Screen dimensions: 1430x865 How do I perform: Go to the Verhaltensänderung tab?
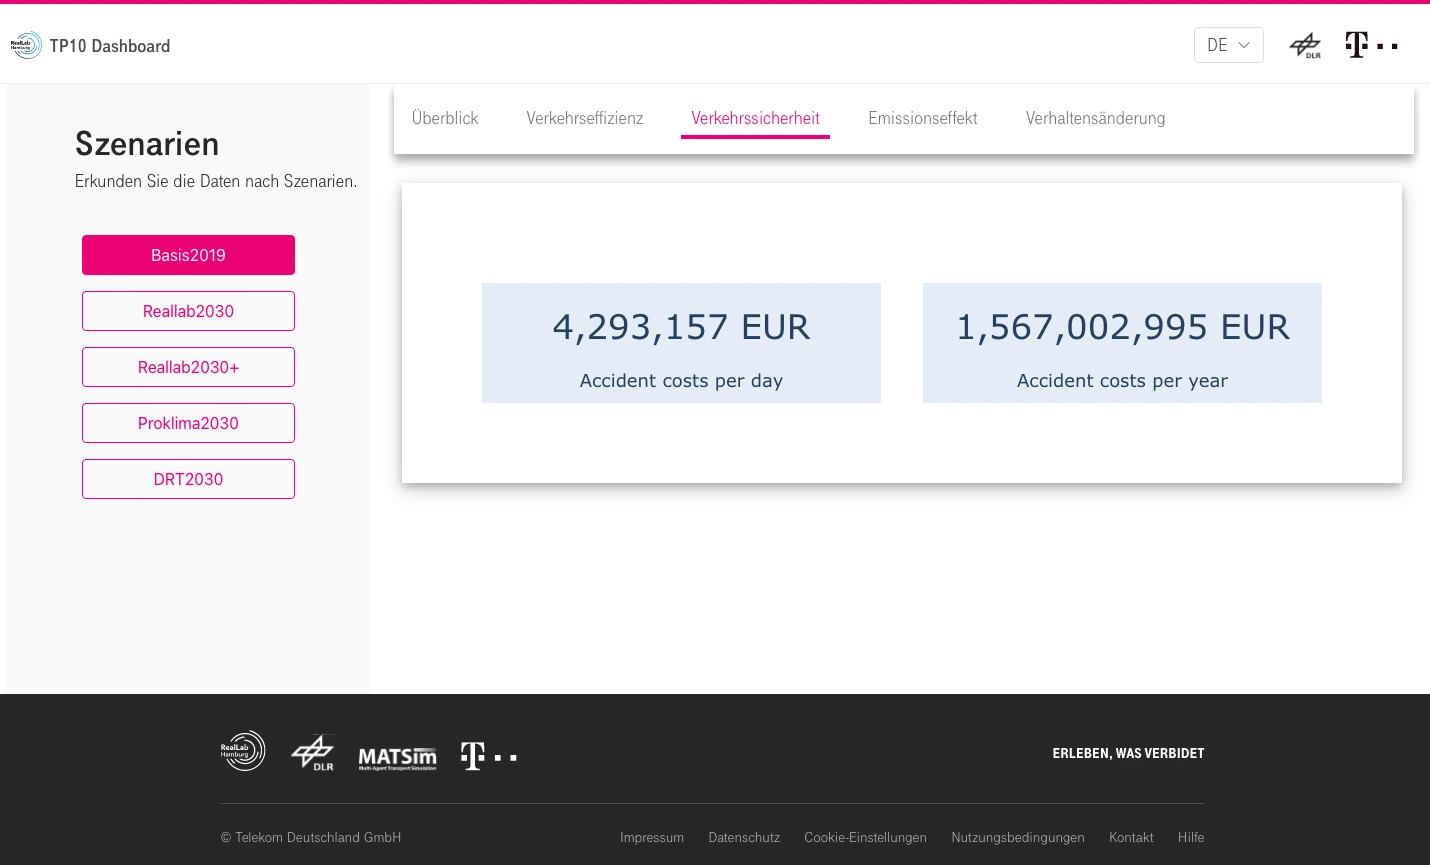pyautogui.click(x=1095, y=118)
